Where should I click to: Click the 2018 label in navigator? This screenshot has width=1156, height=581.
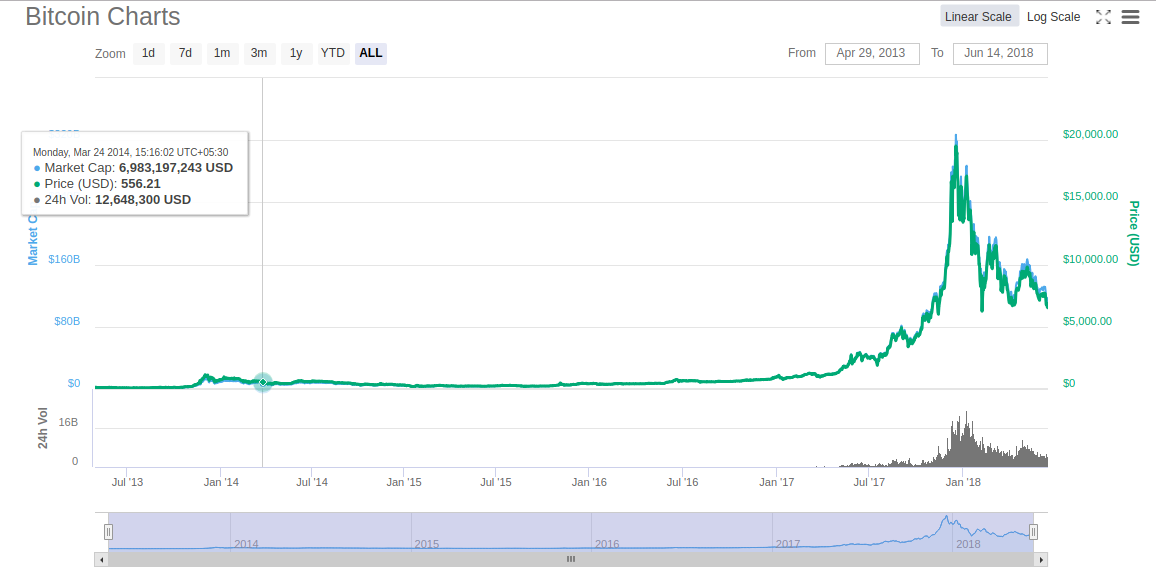tap(968, 544)
